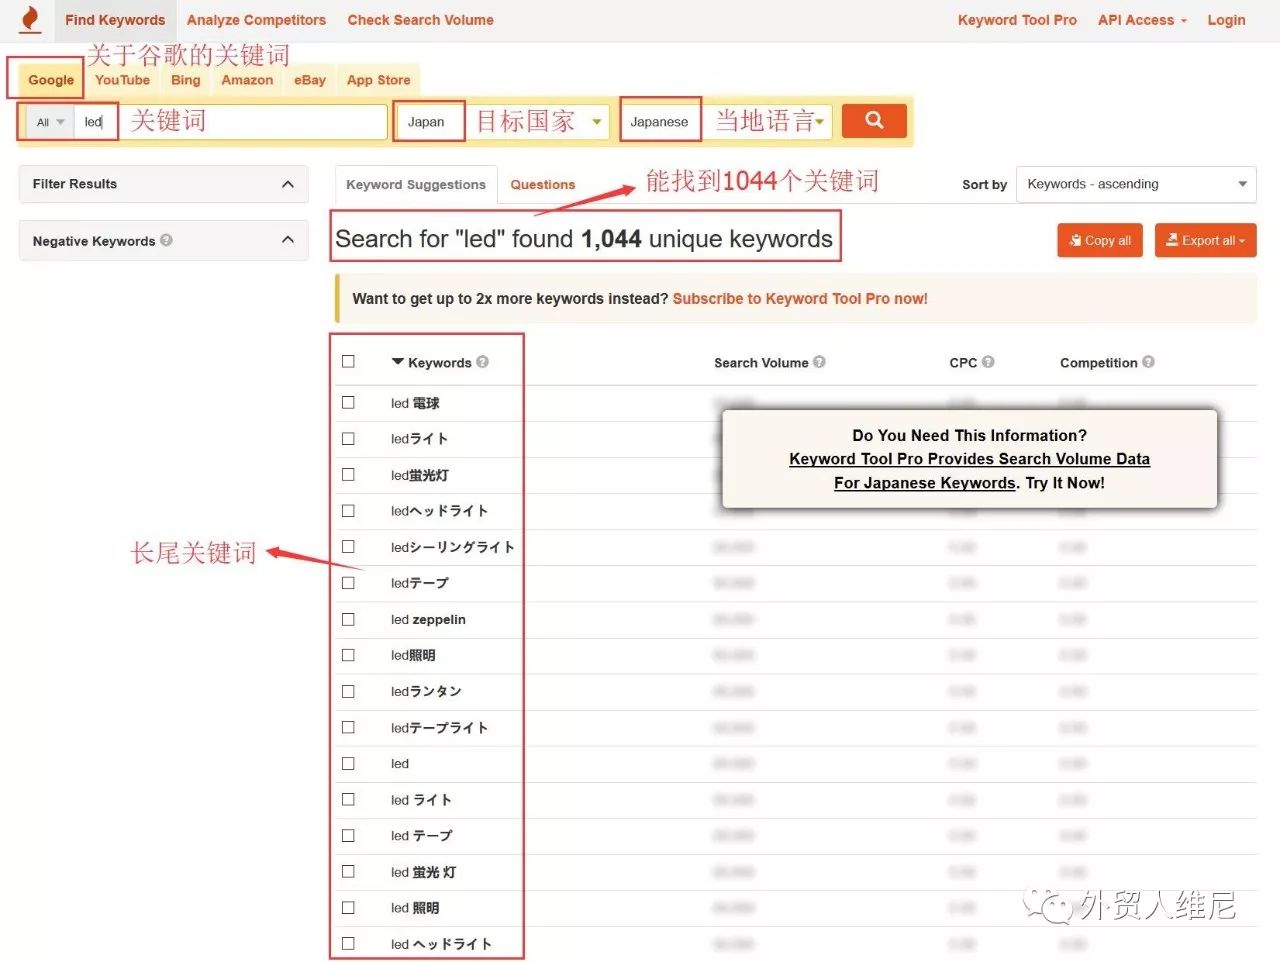
Task: Open the Keyword Suggestions tab
Action: tap(416, 184)
